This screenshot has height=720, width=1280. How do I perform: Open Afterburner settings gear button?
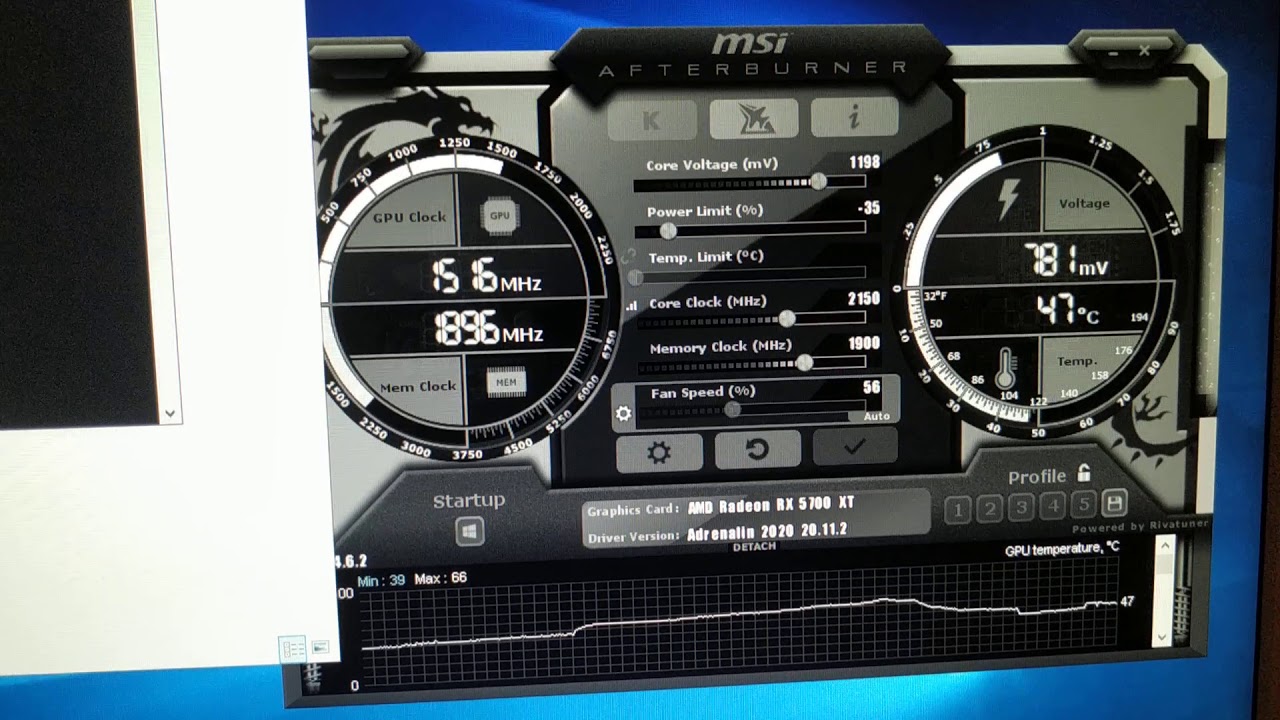659,452
